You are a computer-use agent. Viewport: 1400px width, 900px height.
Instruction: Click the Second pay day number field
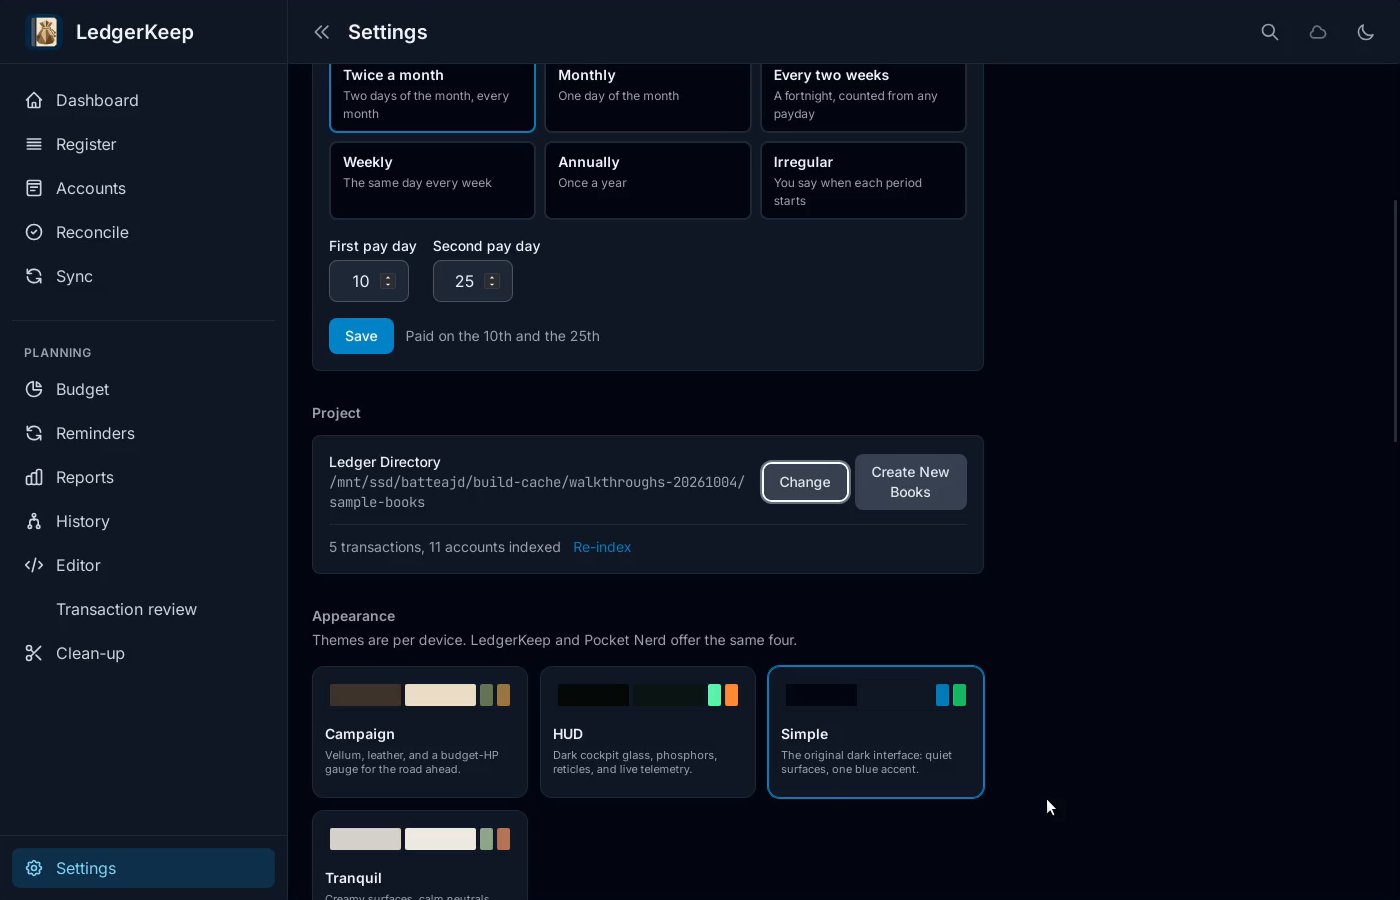(473, 281)
